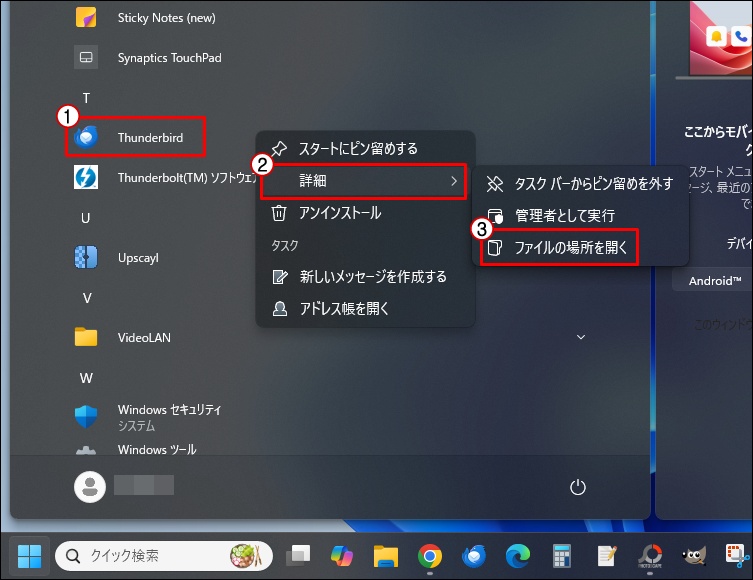Image resolution: width=753 pixels, height=580 pixels.
Task: Click the search highlight image in search box
Action: pyautogui.click(x=246, y=556)
